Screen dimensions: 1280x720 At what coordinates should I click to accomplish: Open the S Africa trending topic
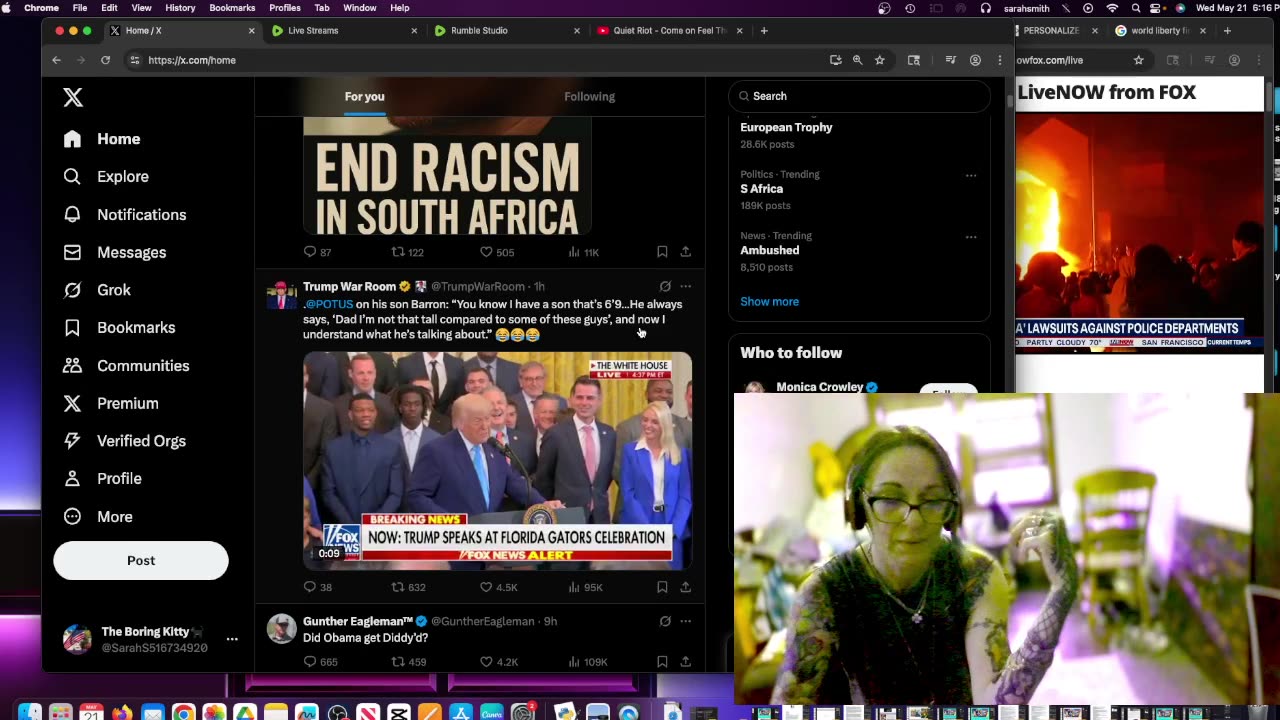tap(761, 189)
